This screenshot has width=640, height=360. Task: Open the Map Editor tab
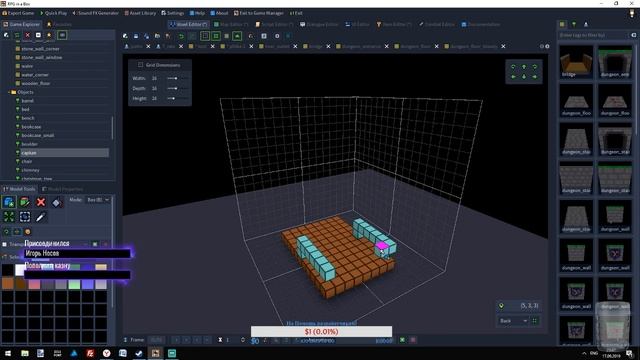click(x=231, y=24)
